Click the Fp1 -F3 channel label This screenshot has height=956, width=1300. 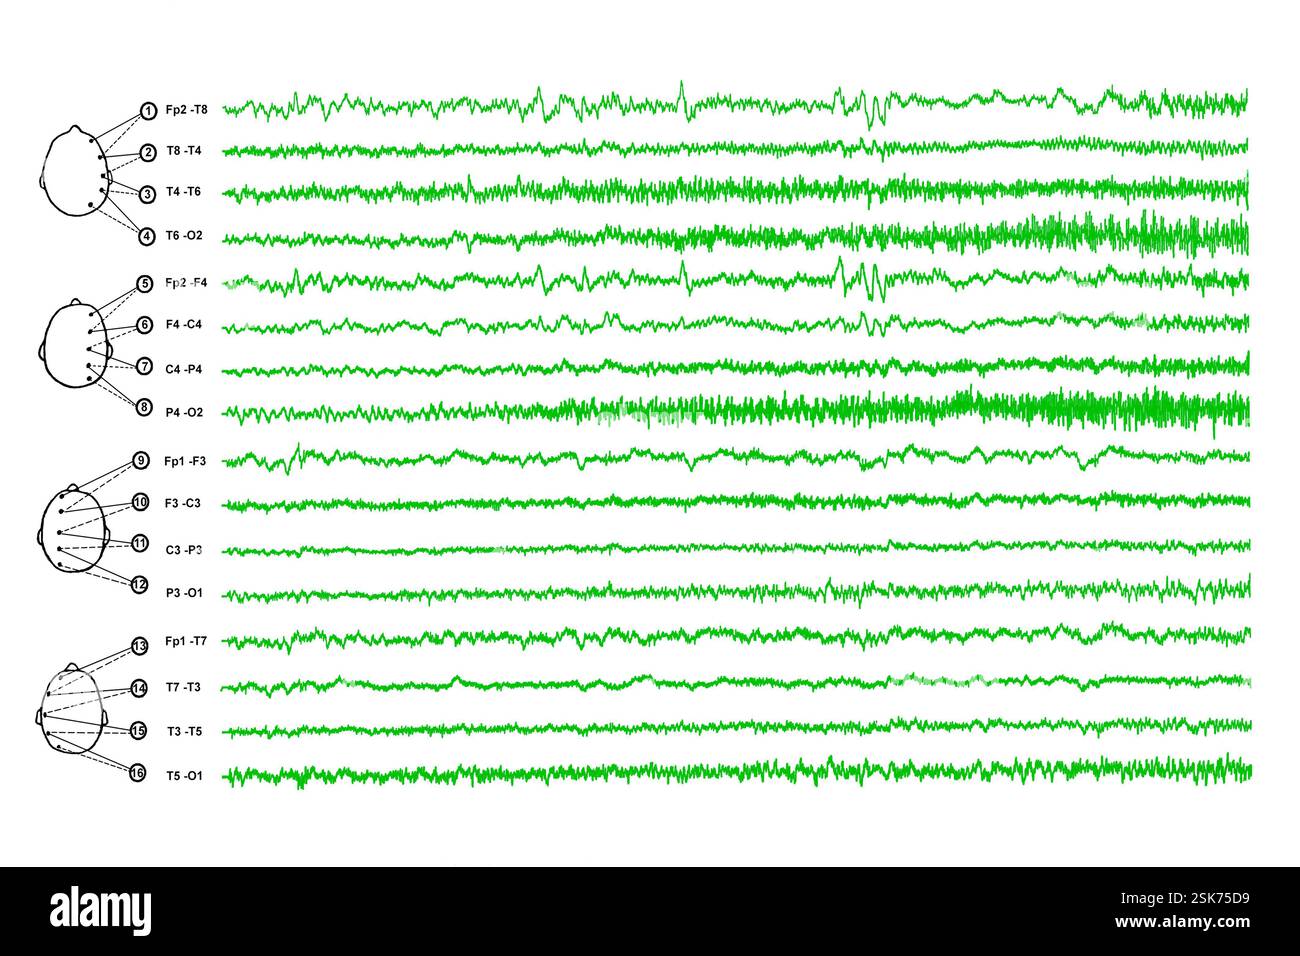pos(185,461)
